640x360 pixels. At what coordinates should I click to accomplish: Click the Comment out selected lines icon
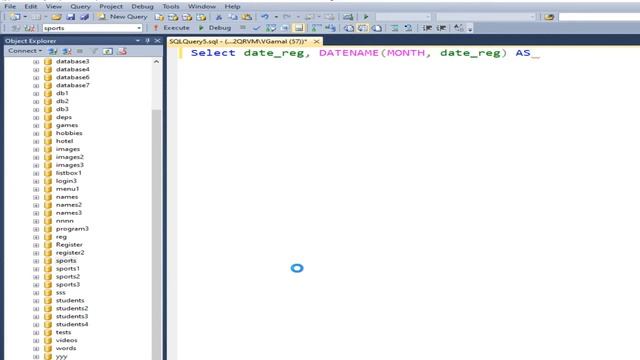[394, 28]
